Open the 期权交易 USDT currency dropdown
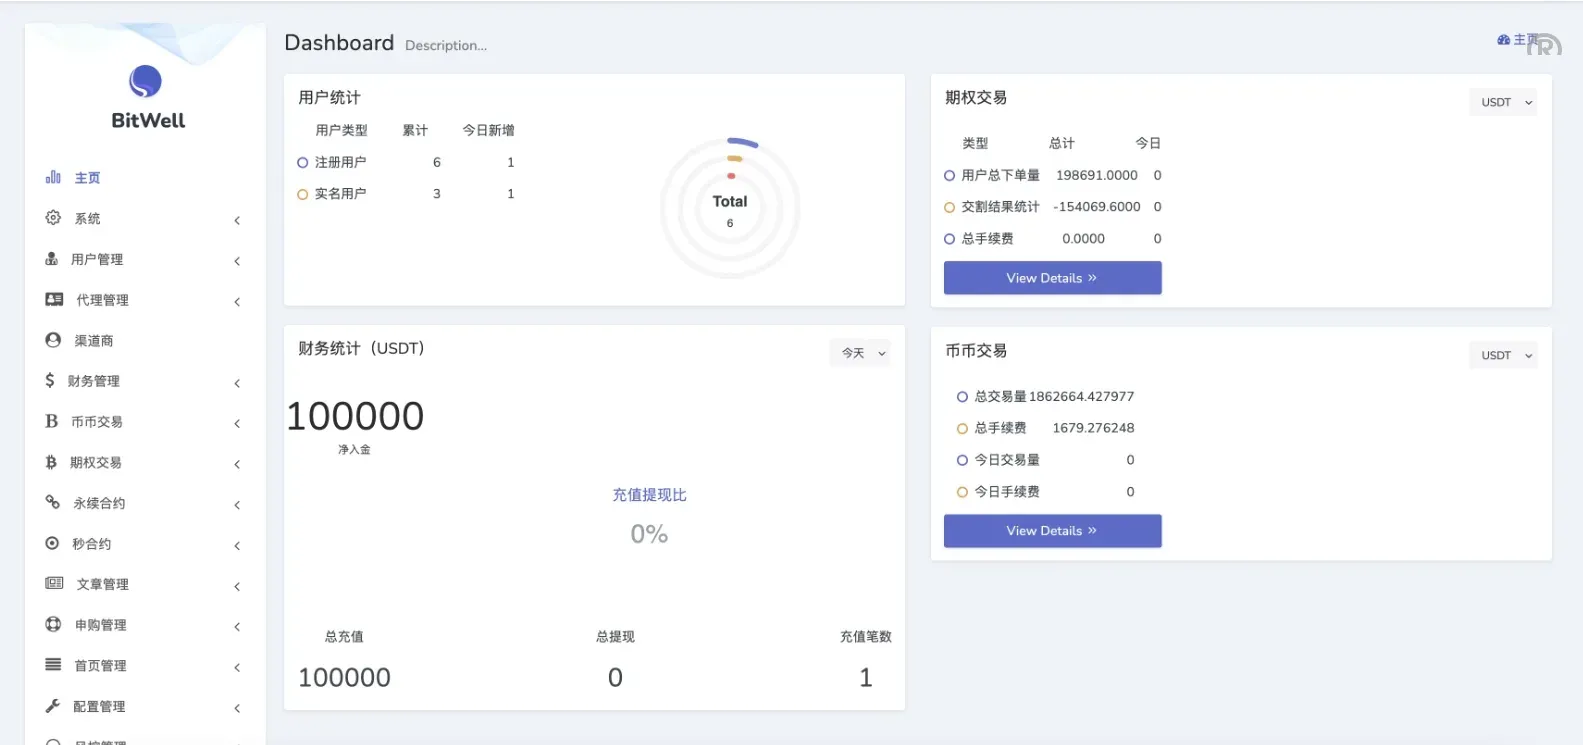This screenshot has width=1583, height=745. 1503,102
